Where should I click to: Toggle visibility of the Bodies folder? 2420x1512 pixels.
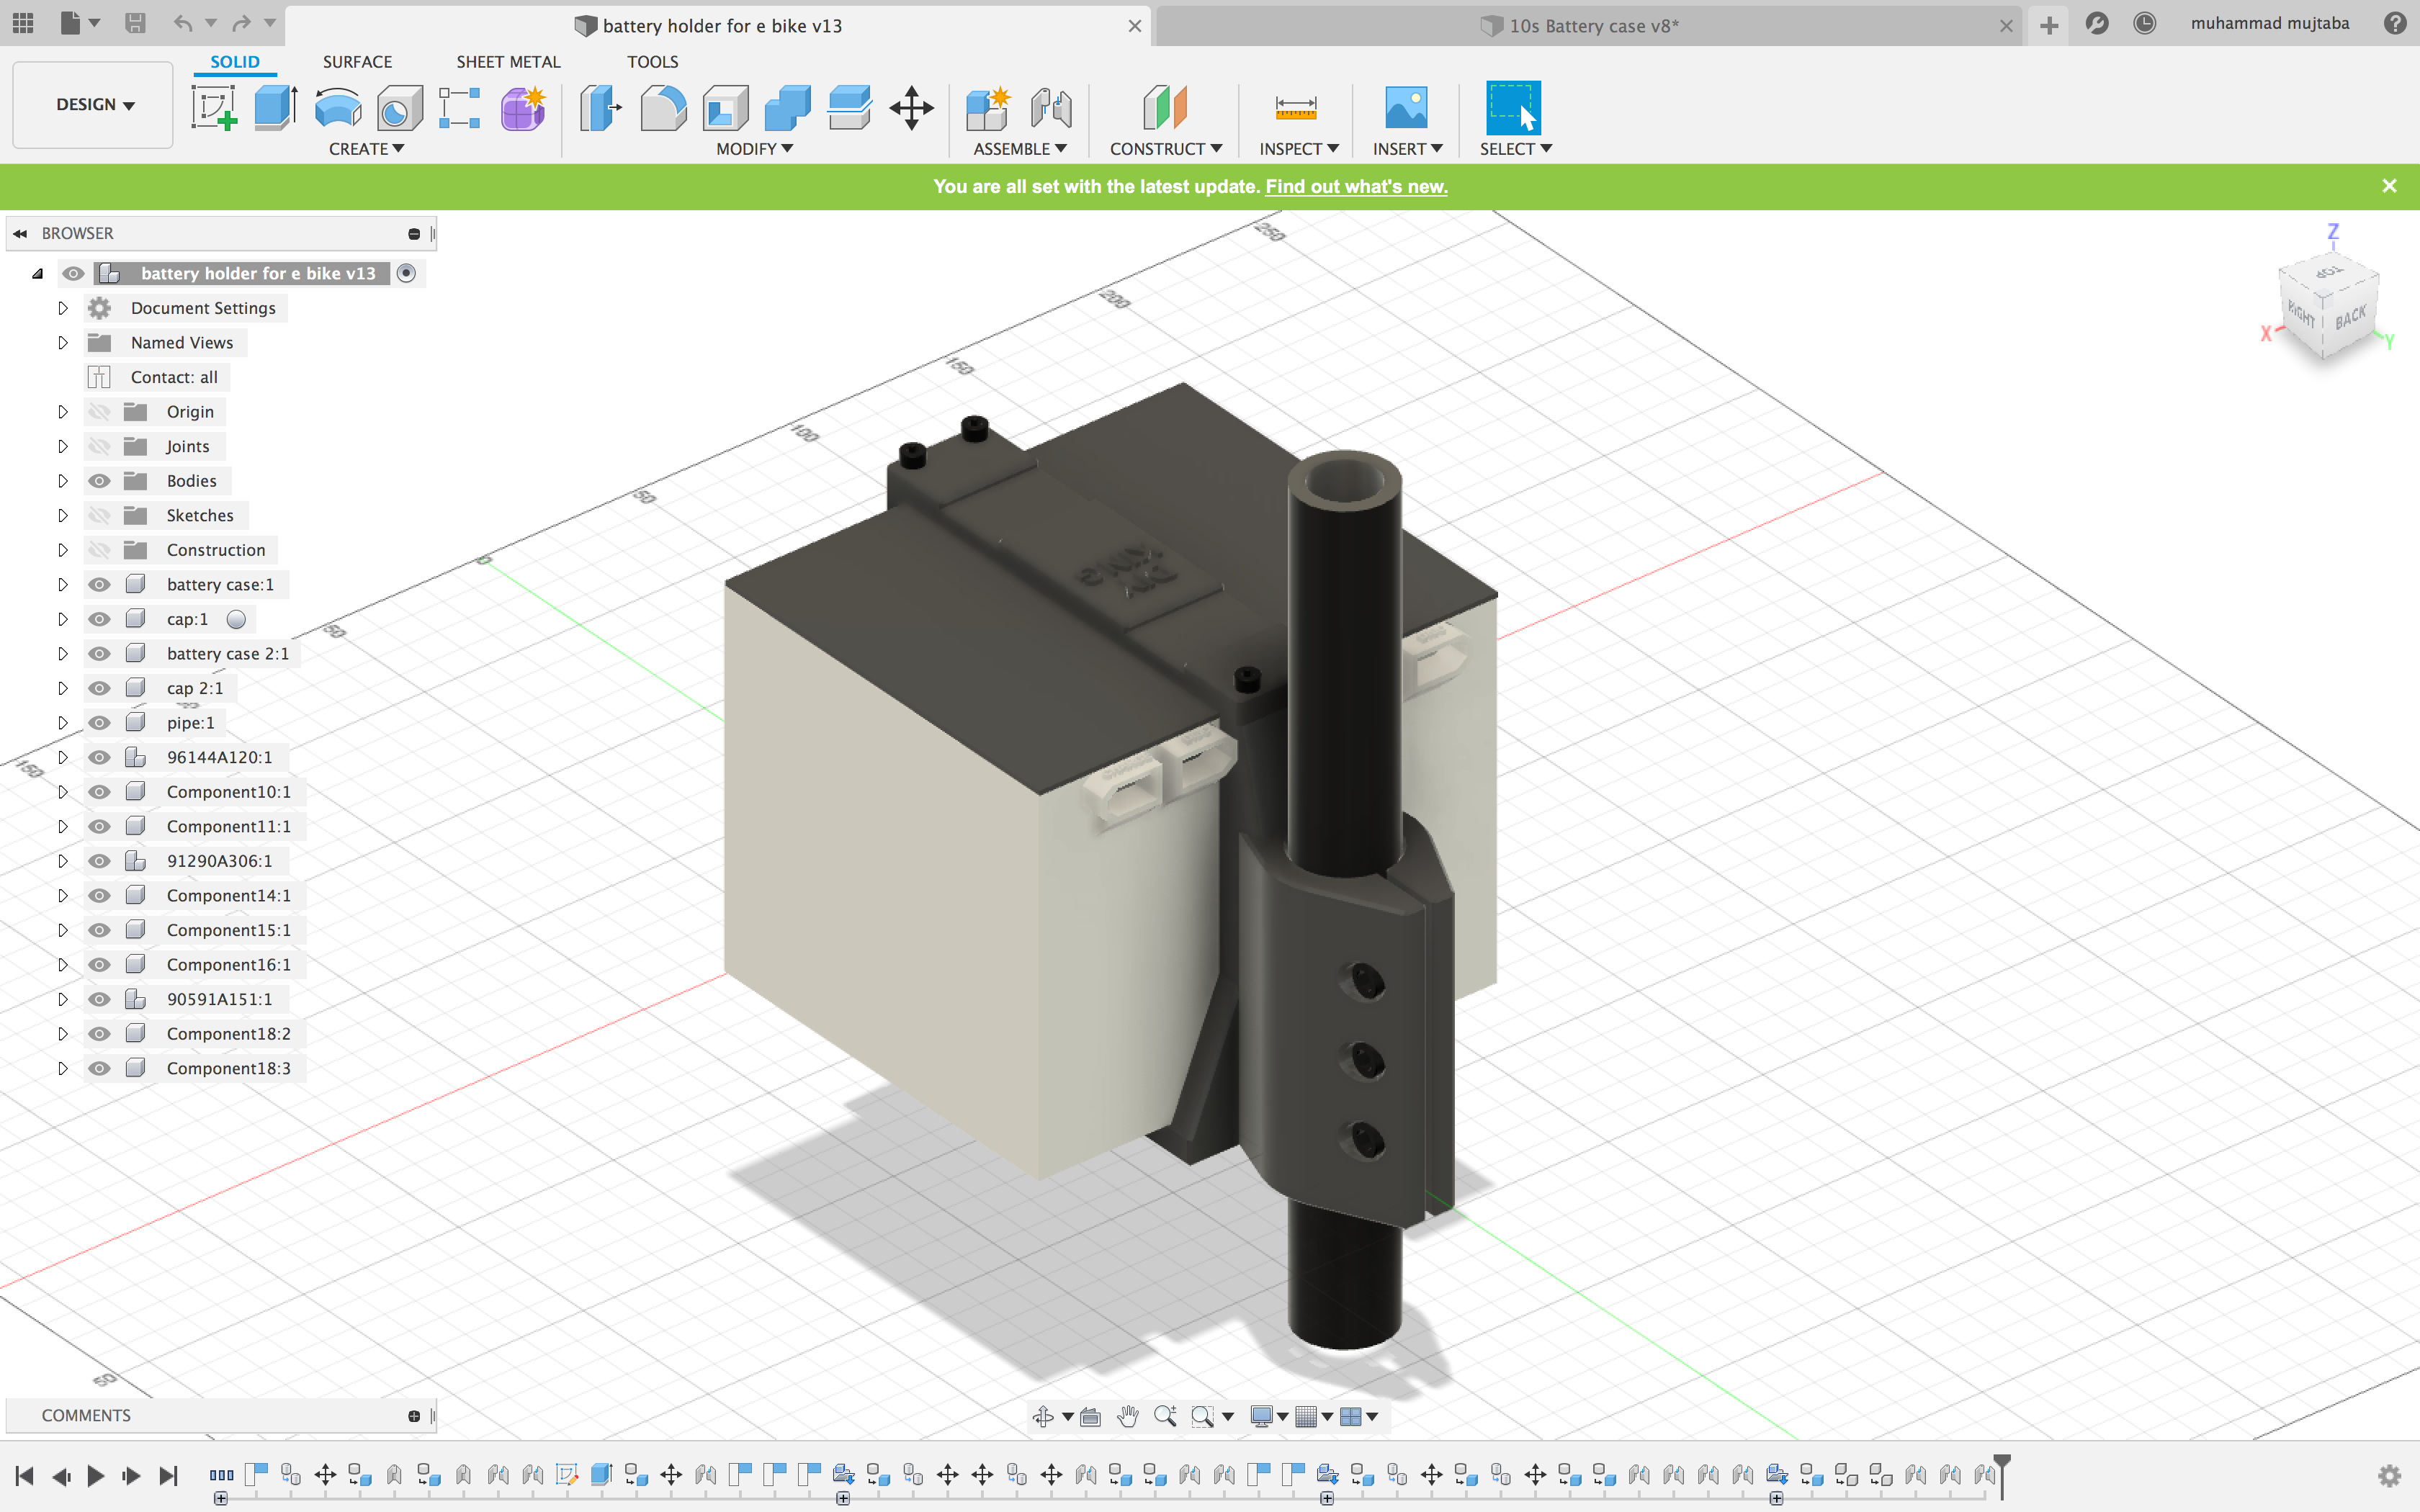tap(99, 481)
